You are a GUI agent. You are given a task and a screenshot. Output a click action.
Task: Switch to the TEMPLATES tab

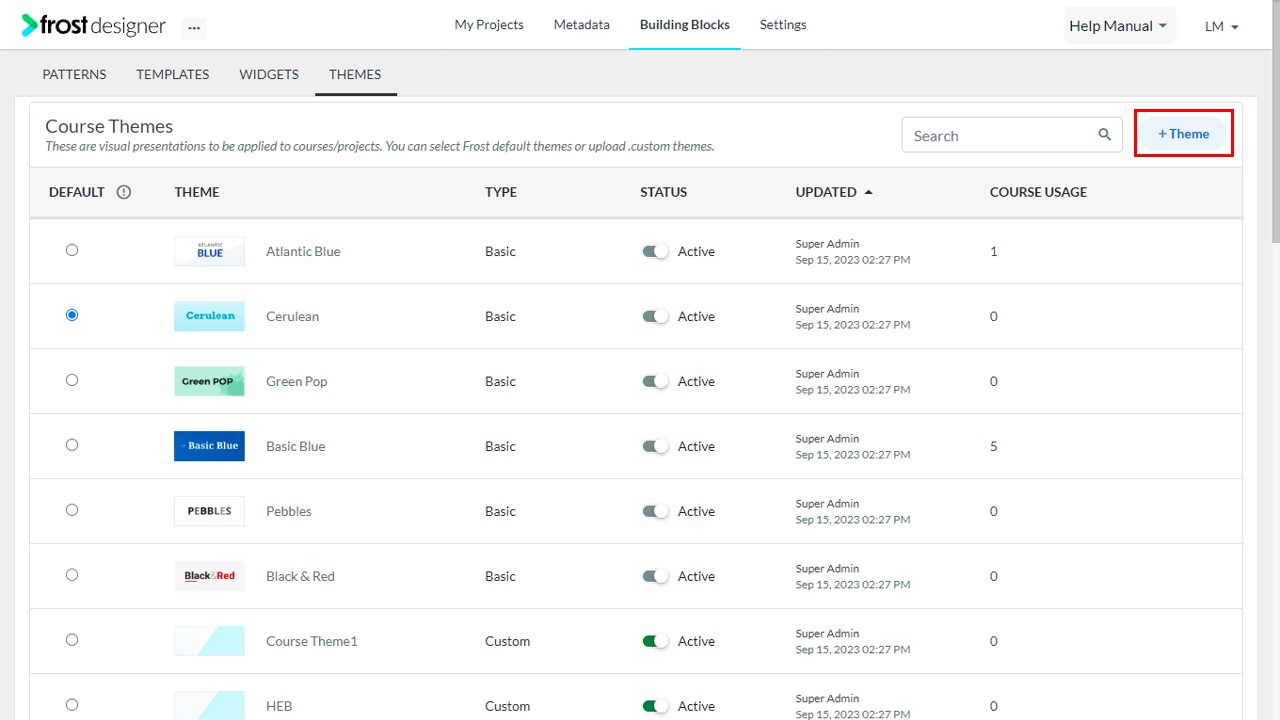(x=173, y=74)
